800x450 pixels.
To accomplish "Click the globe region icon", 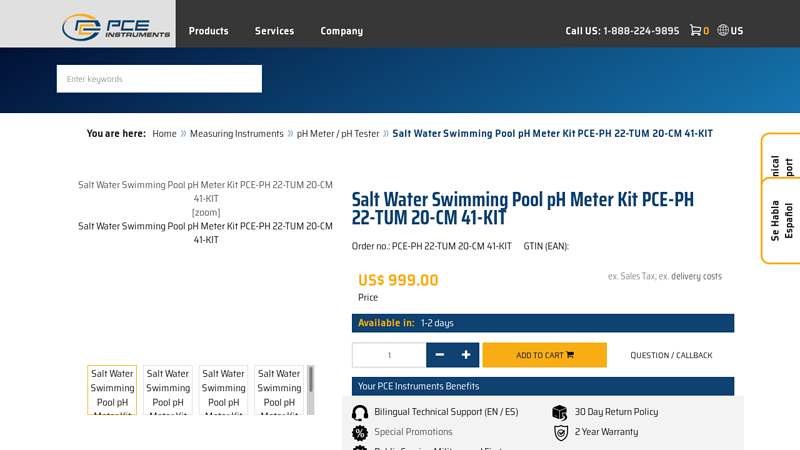I will pos(723,30).
